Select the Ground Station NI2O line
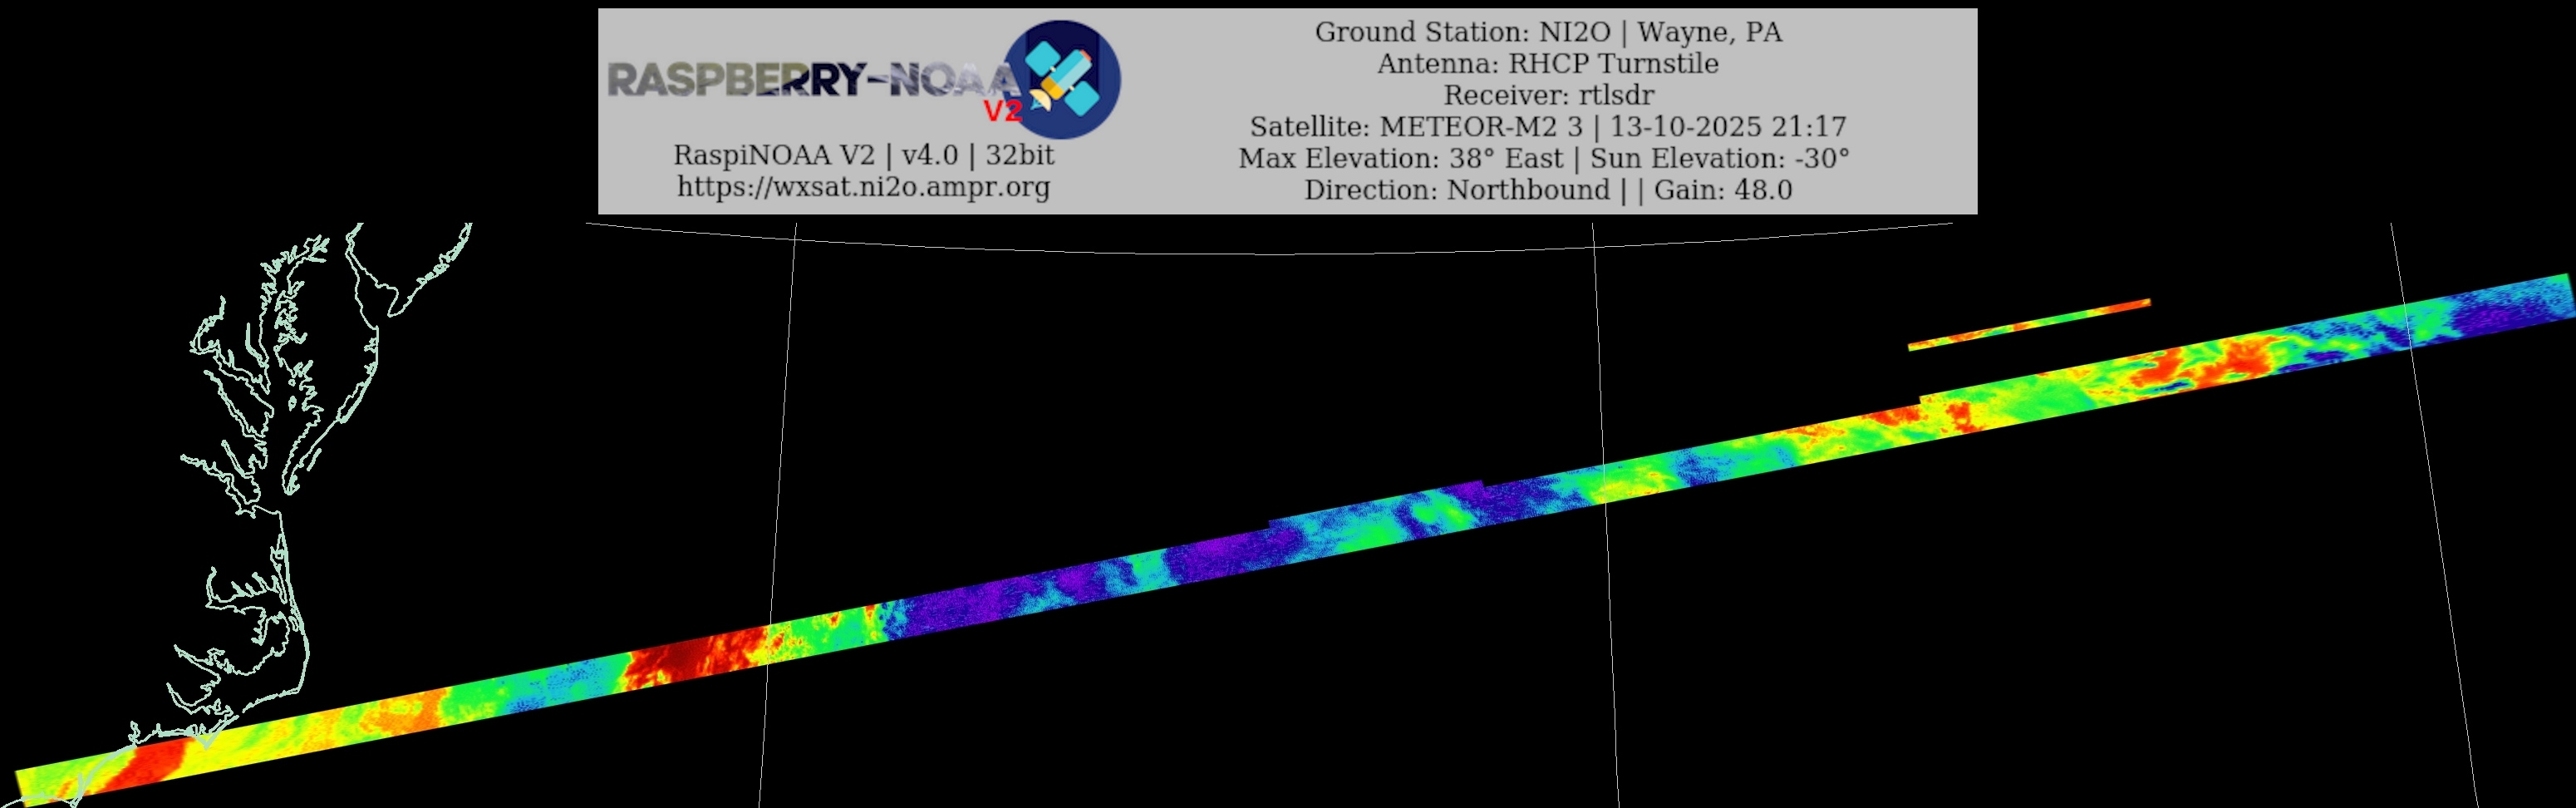 (1547, 32)
